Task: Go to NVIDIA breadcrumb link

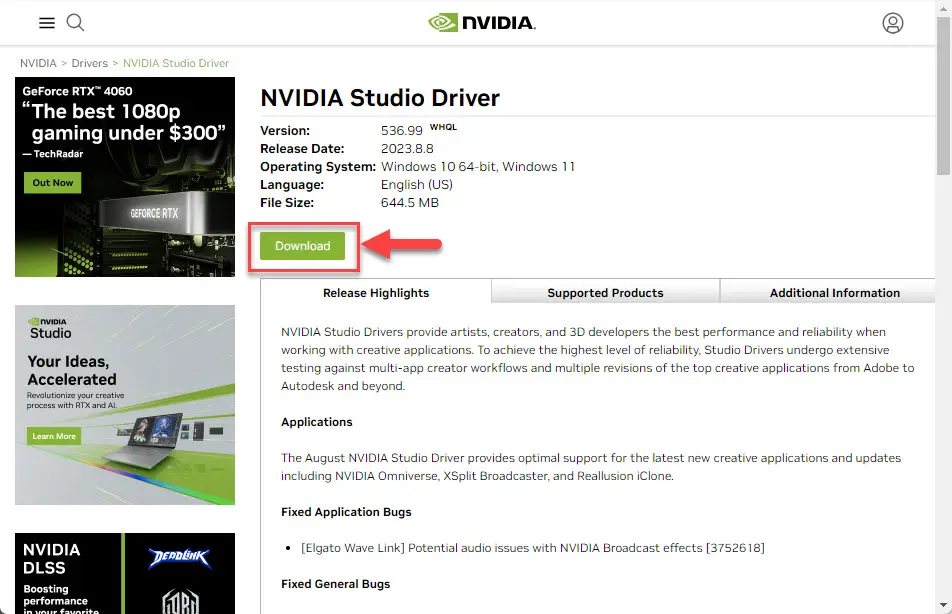Action: pos(38,63)
